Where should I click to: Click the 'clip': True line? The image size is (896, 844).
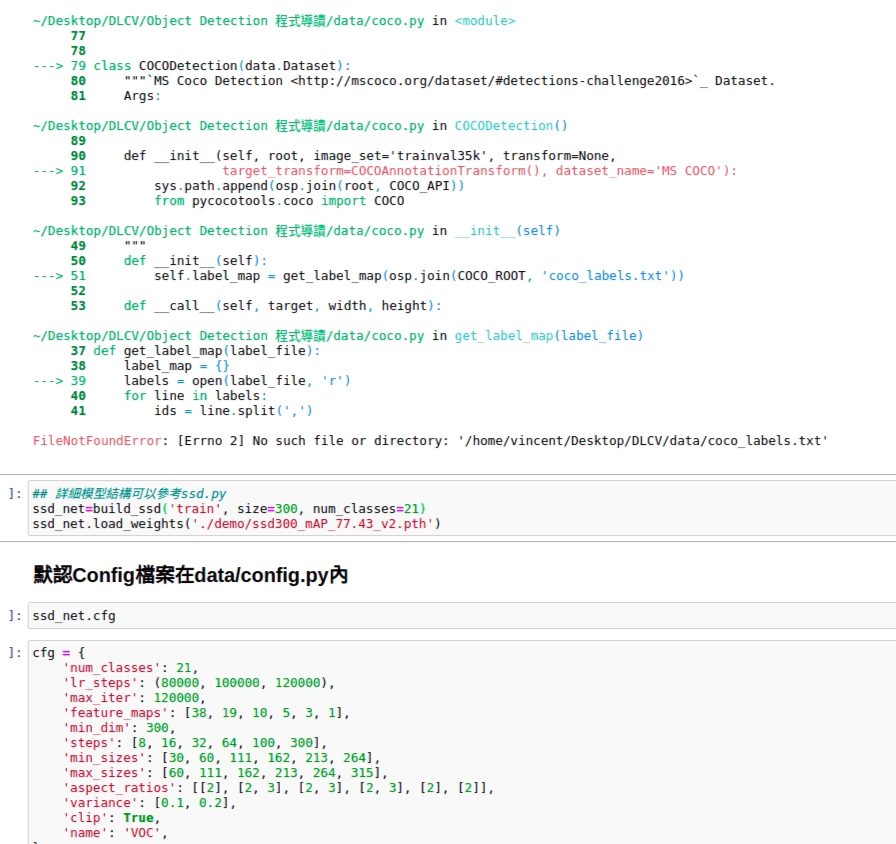click(111, 818)
